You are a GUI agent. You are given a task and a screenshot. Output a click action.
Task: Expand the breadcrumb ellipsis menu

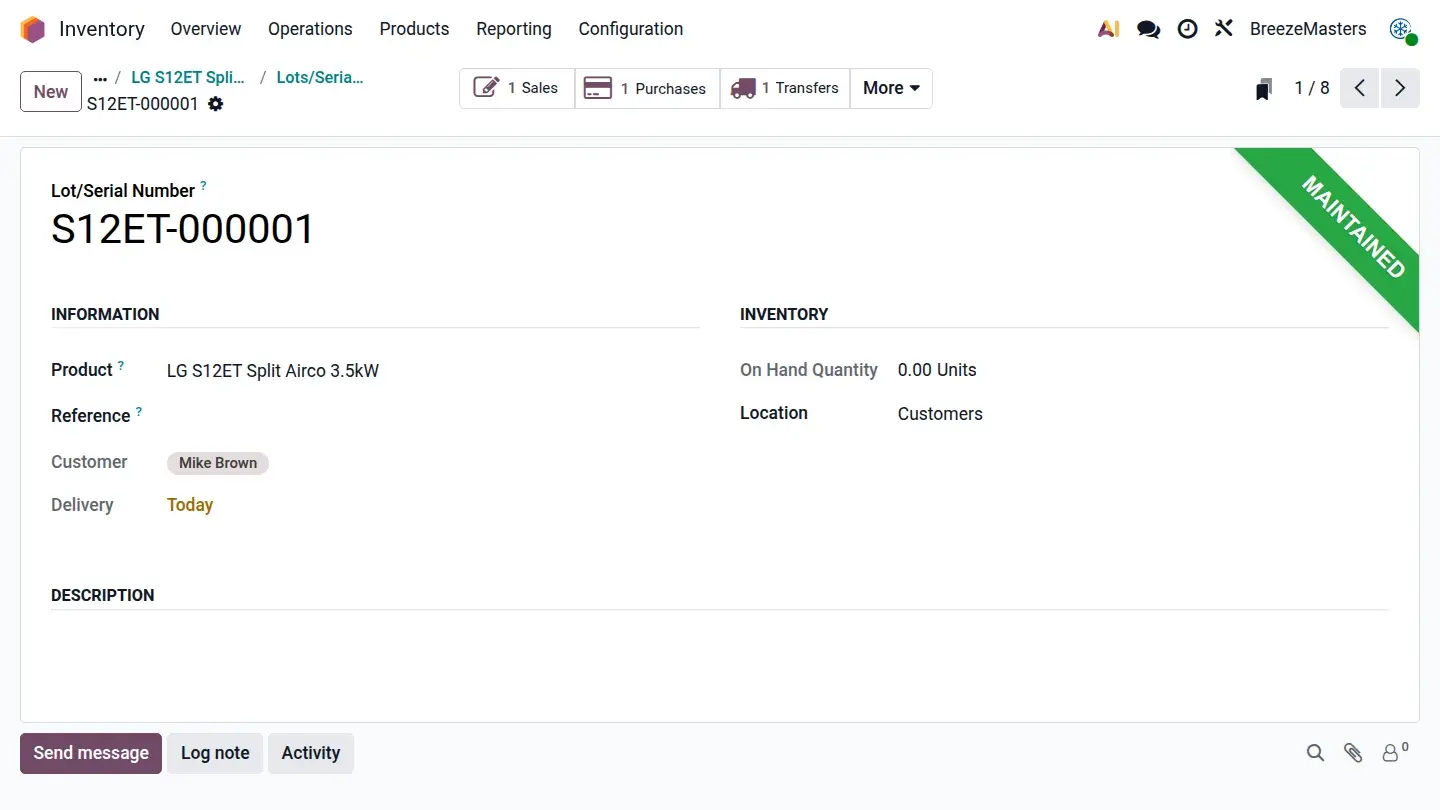[x=100, y=78]
